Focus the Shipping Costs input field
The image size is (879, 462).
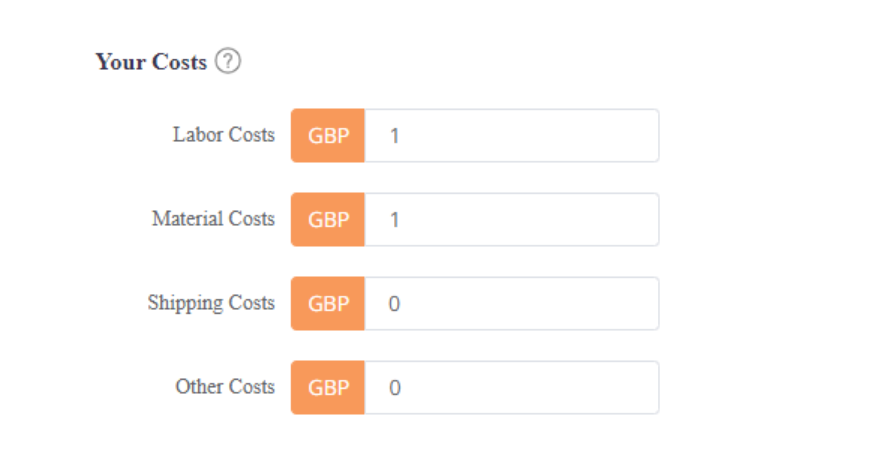pos(511,303)
